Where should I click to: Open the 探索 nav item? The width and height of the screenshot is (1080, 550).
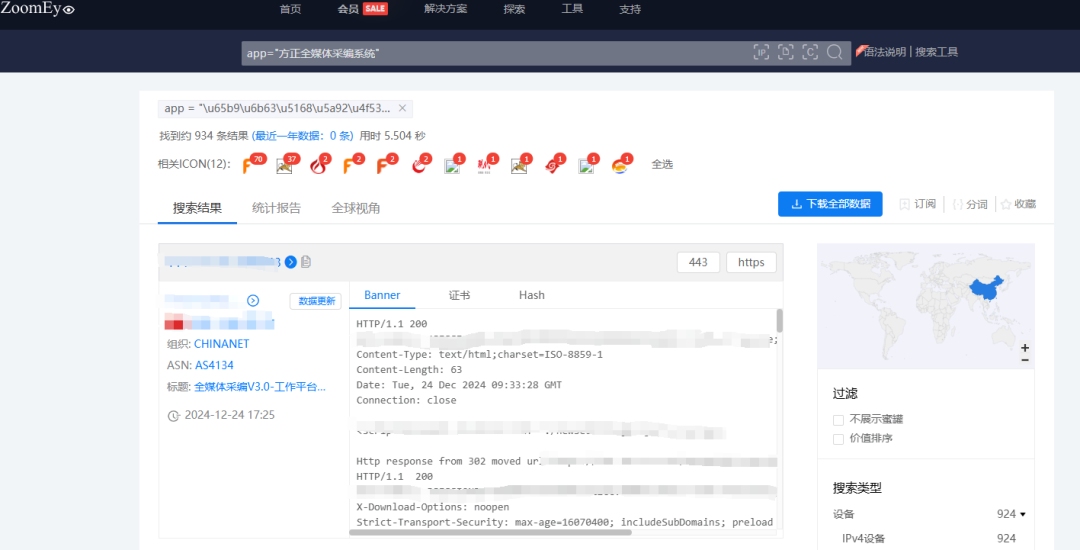[514, 9]
